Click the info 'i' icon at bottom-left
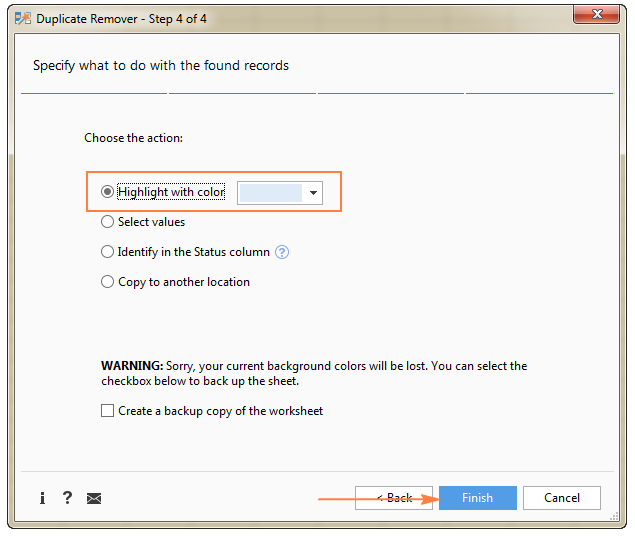This screenshot has width=635, height=537. point(42,498)
